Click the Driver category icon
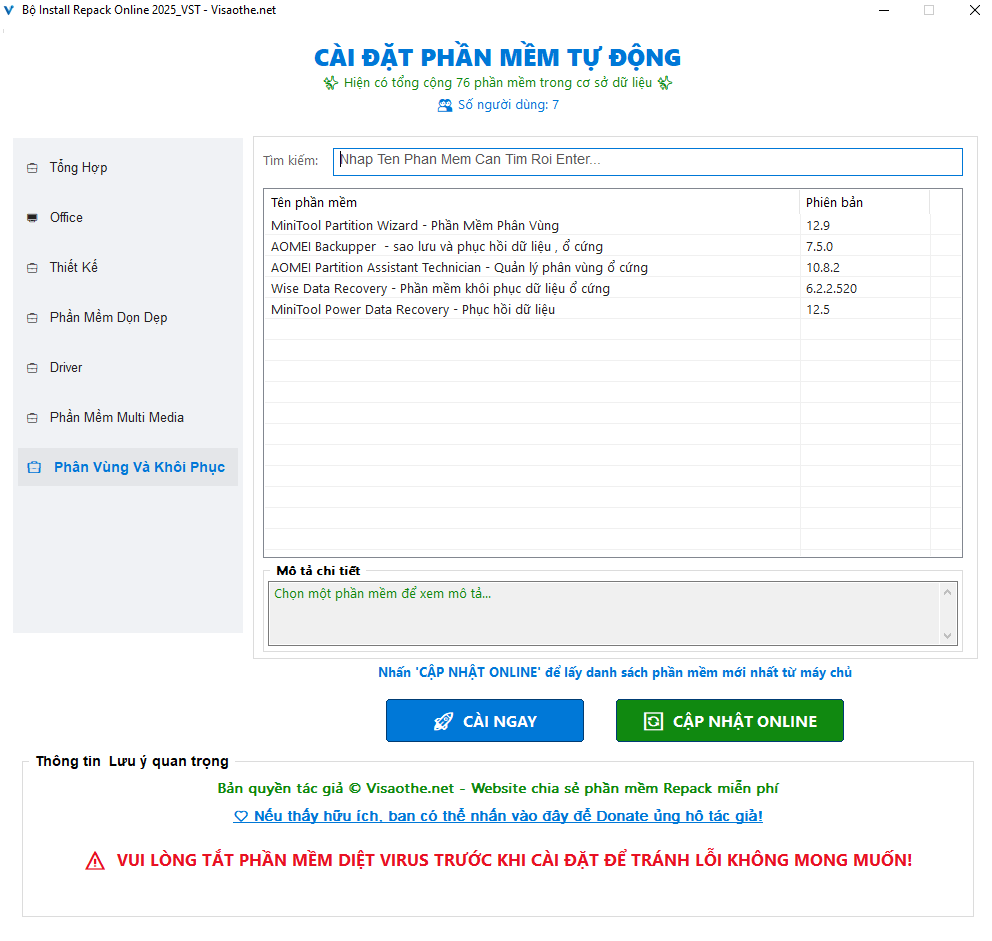Viewport: 992px width, 941px height. 32,368
